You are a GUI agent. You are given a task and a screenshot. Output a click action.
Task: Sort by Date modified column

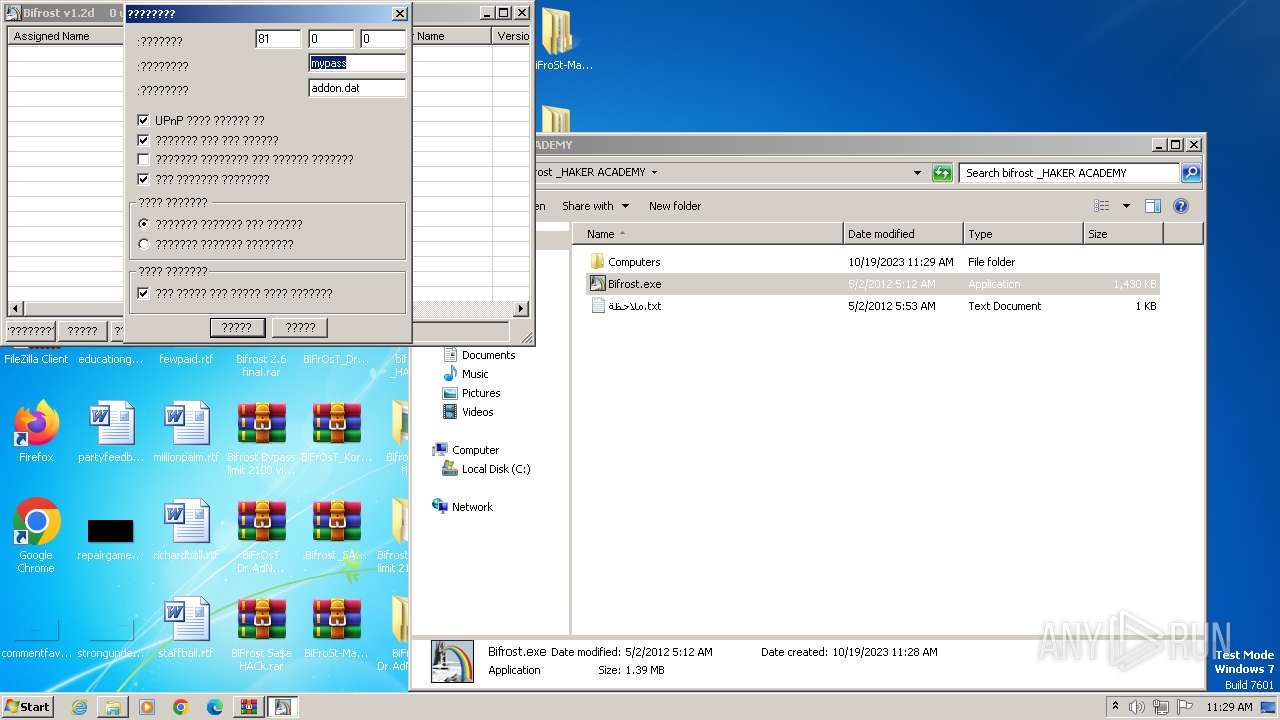904,234
